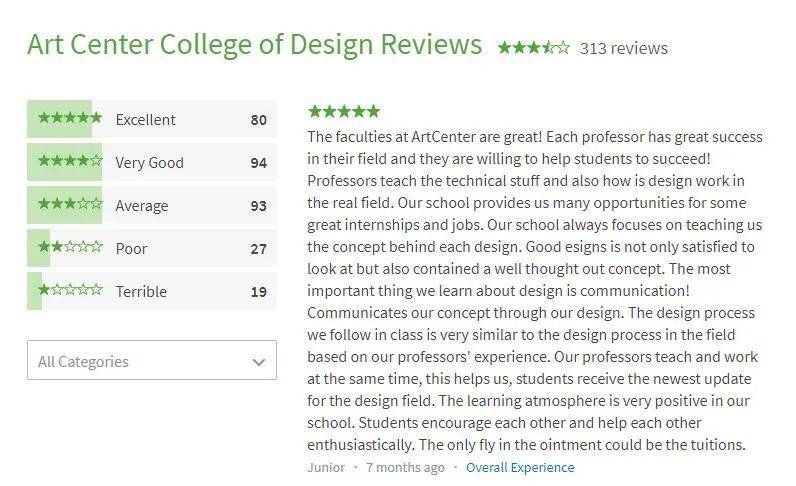Click the 313 reviews count link
Image resolution: width=796 pixels, height=486 pixels.
(x=624, y=48)
